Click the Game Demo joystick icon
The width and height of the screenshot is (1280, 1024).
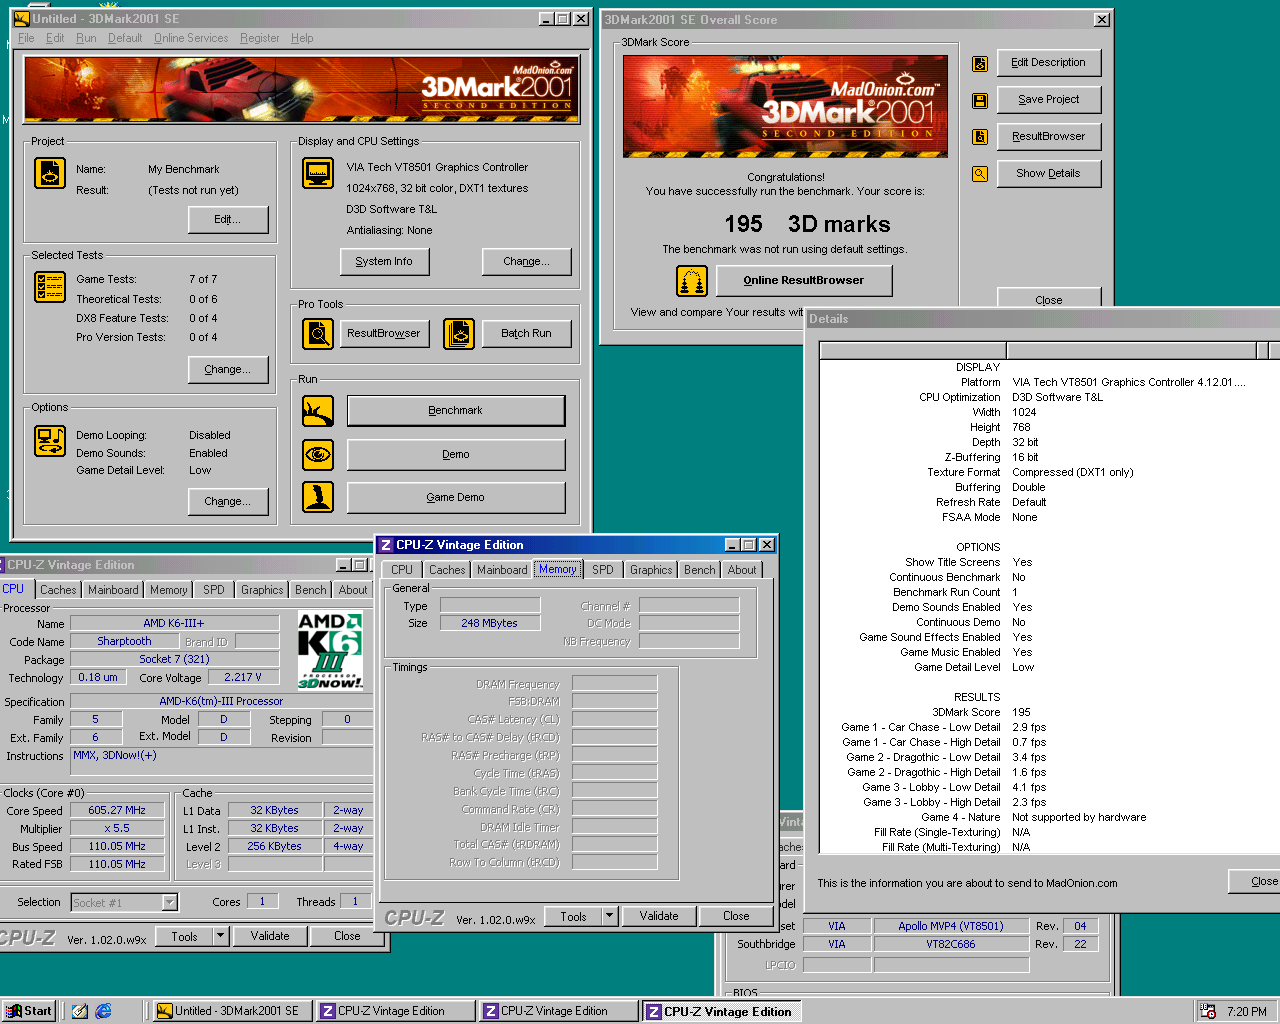318,497
